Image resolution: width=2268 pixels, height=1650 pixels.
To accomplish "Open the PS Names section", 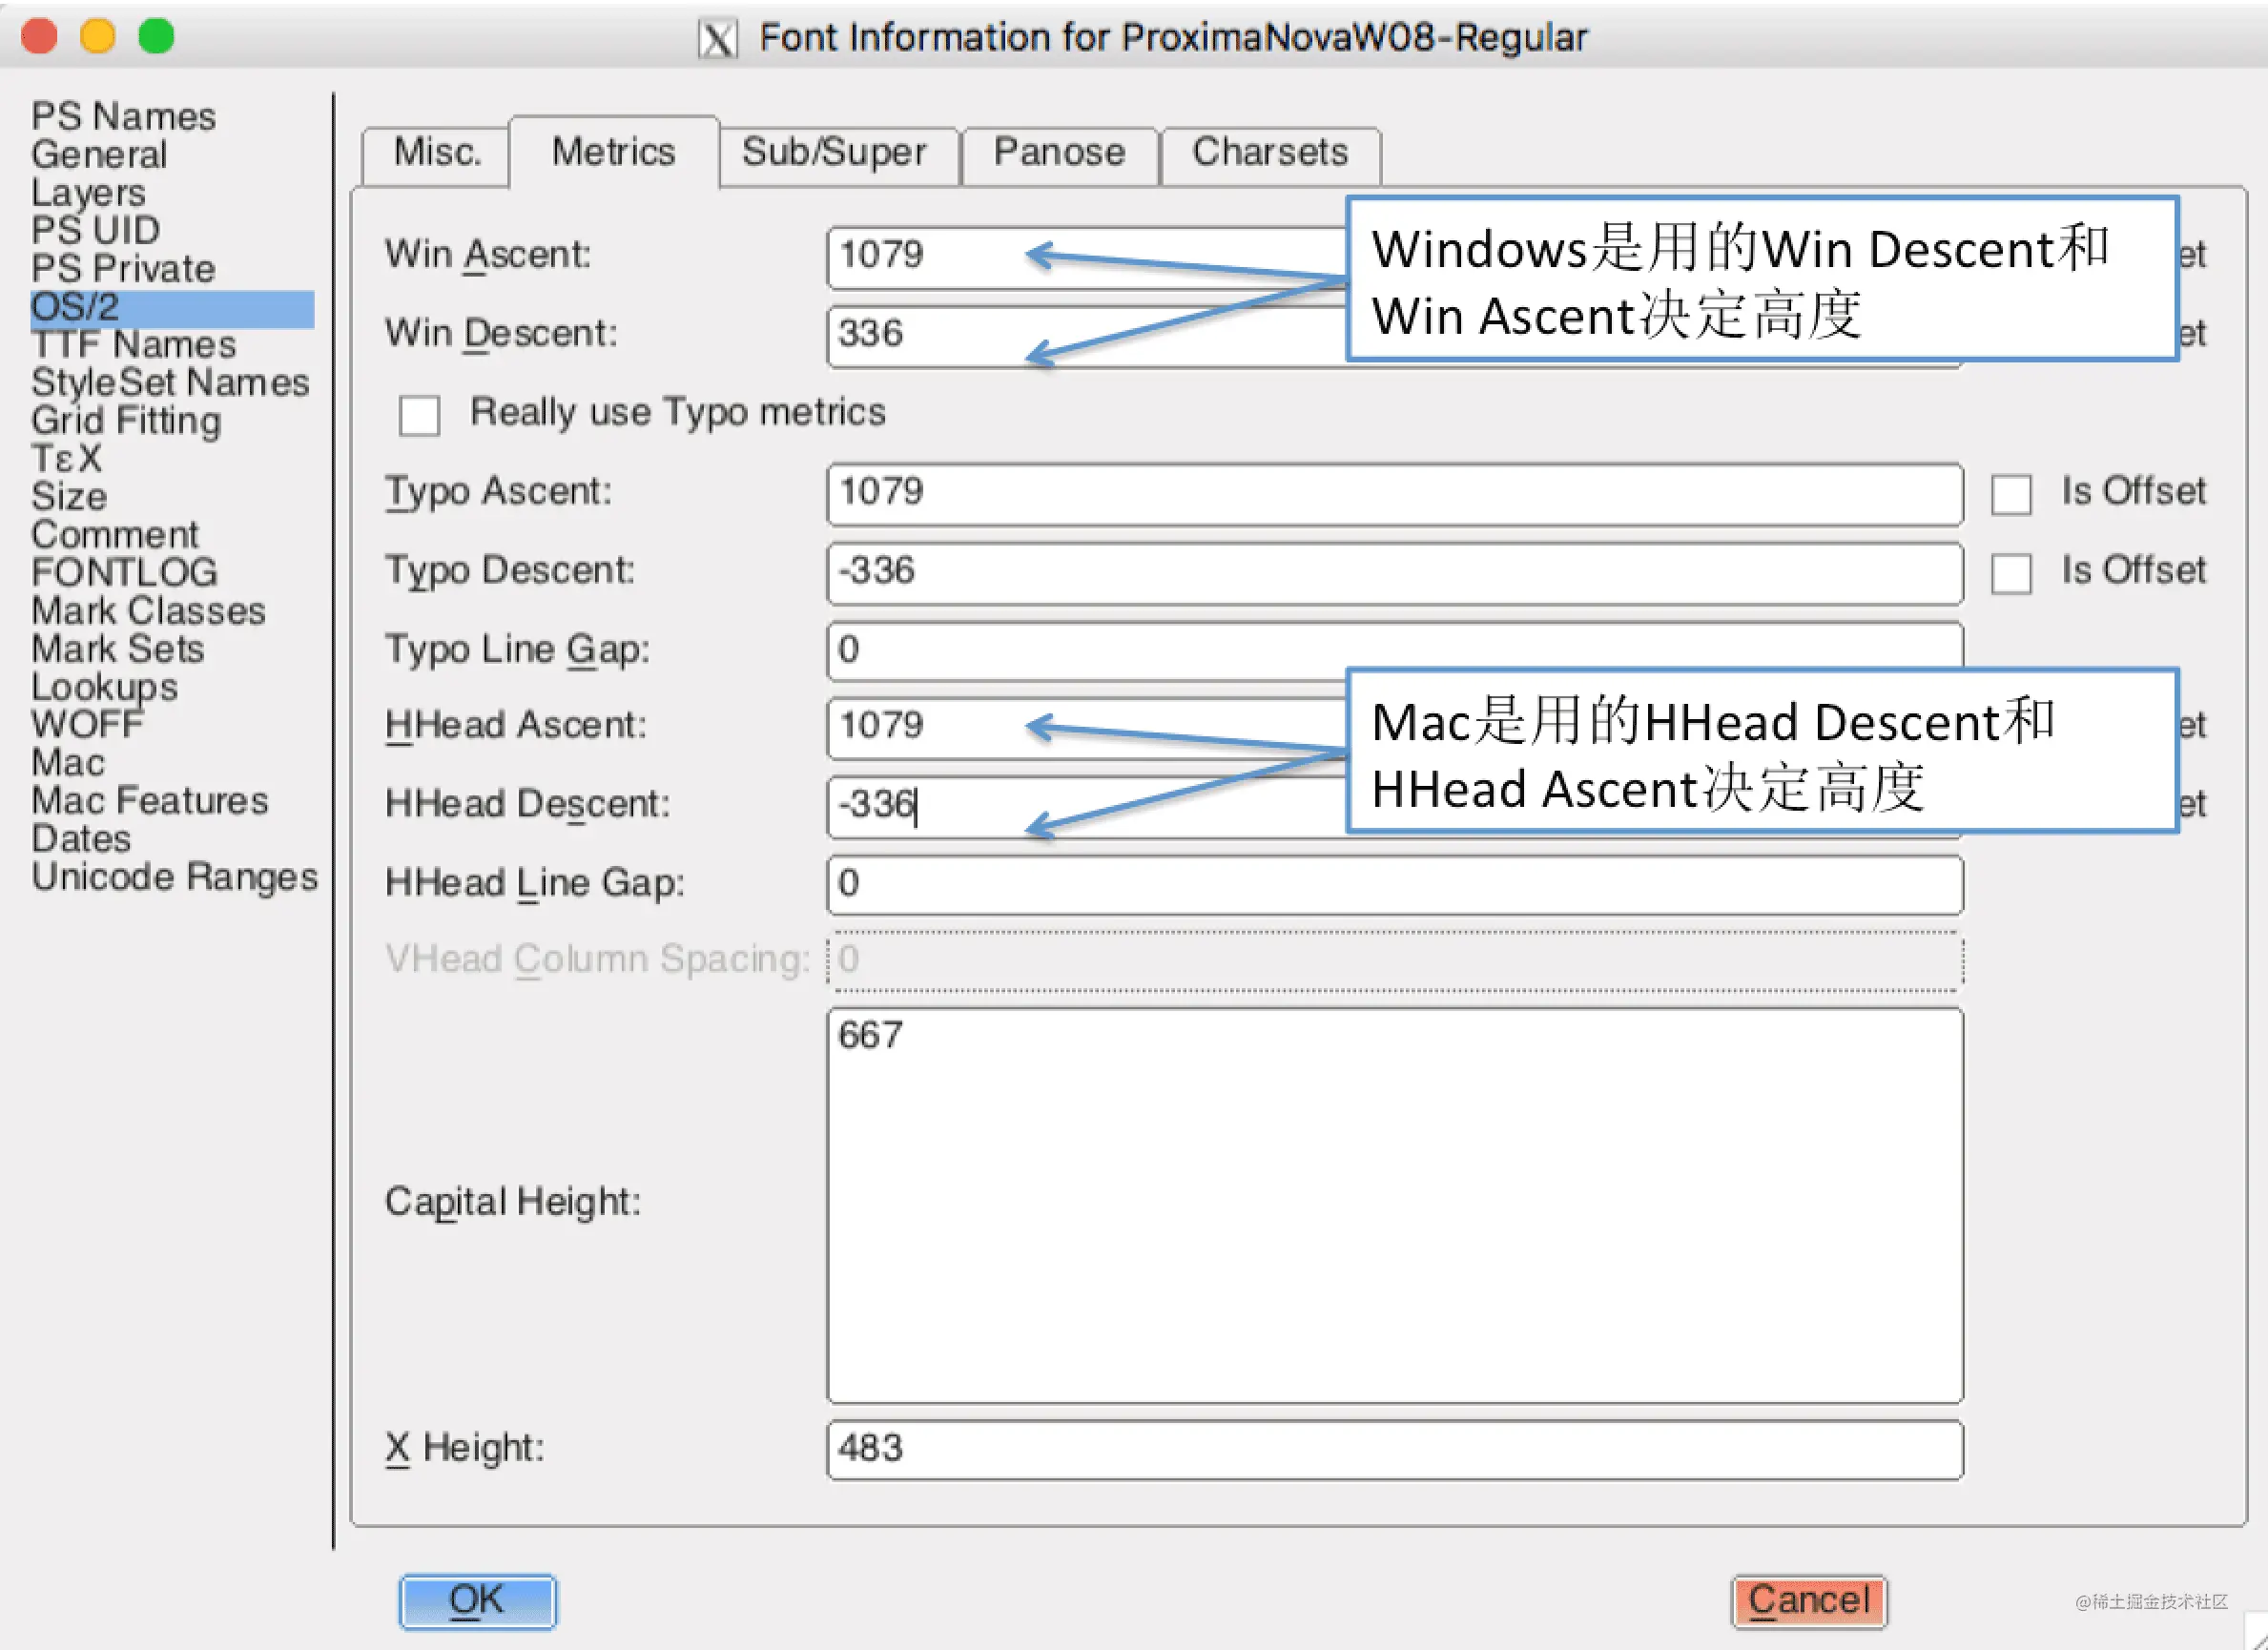I will [123, 116].
